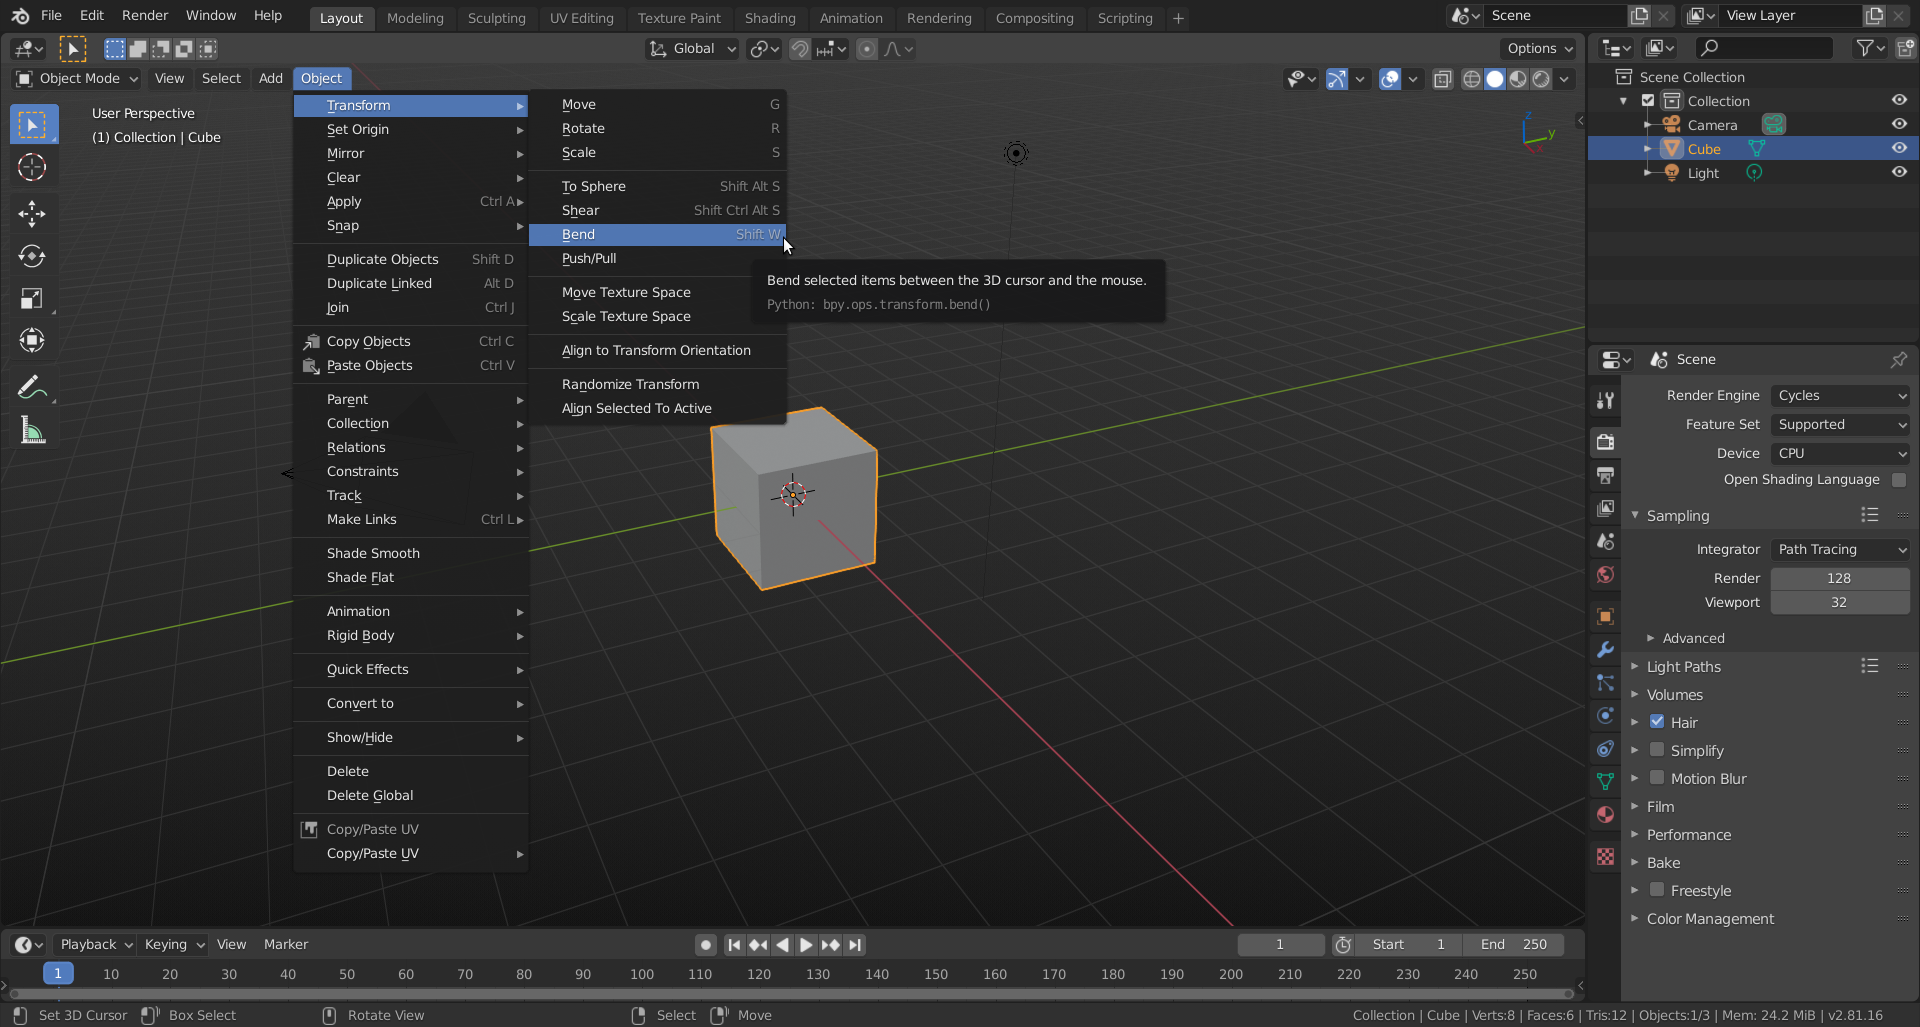Open the Render properties tab
The height and width of the screenshot is (1027, 1920).
(1605, 442)
